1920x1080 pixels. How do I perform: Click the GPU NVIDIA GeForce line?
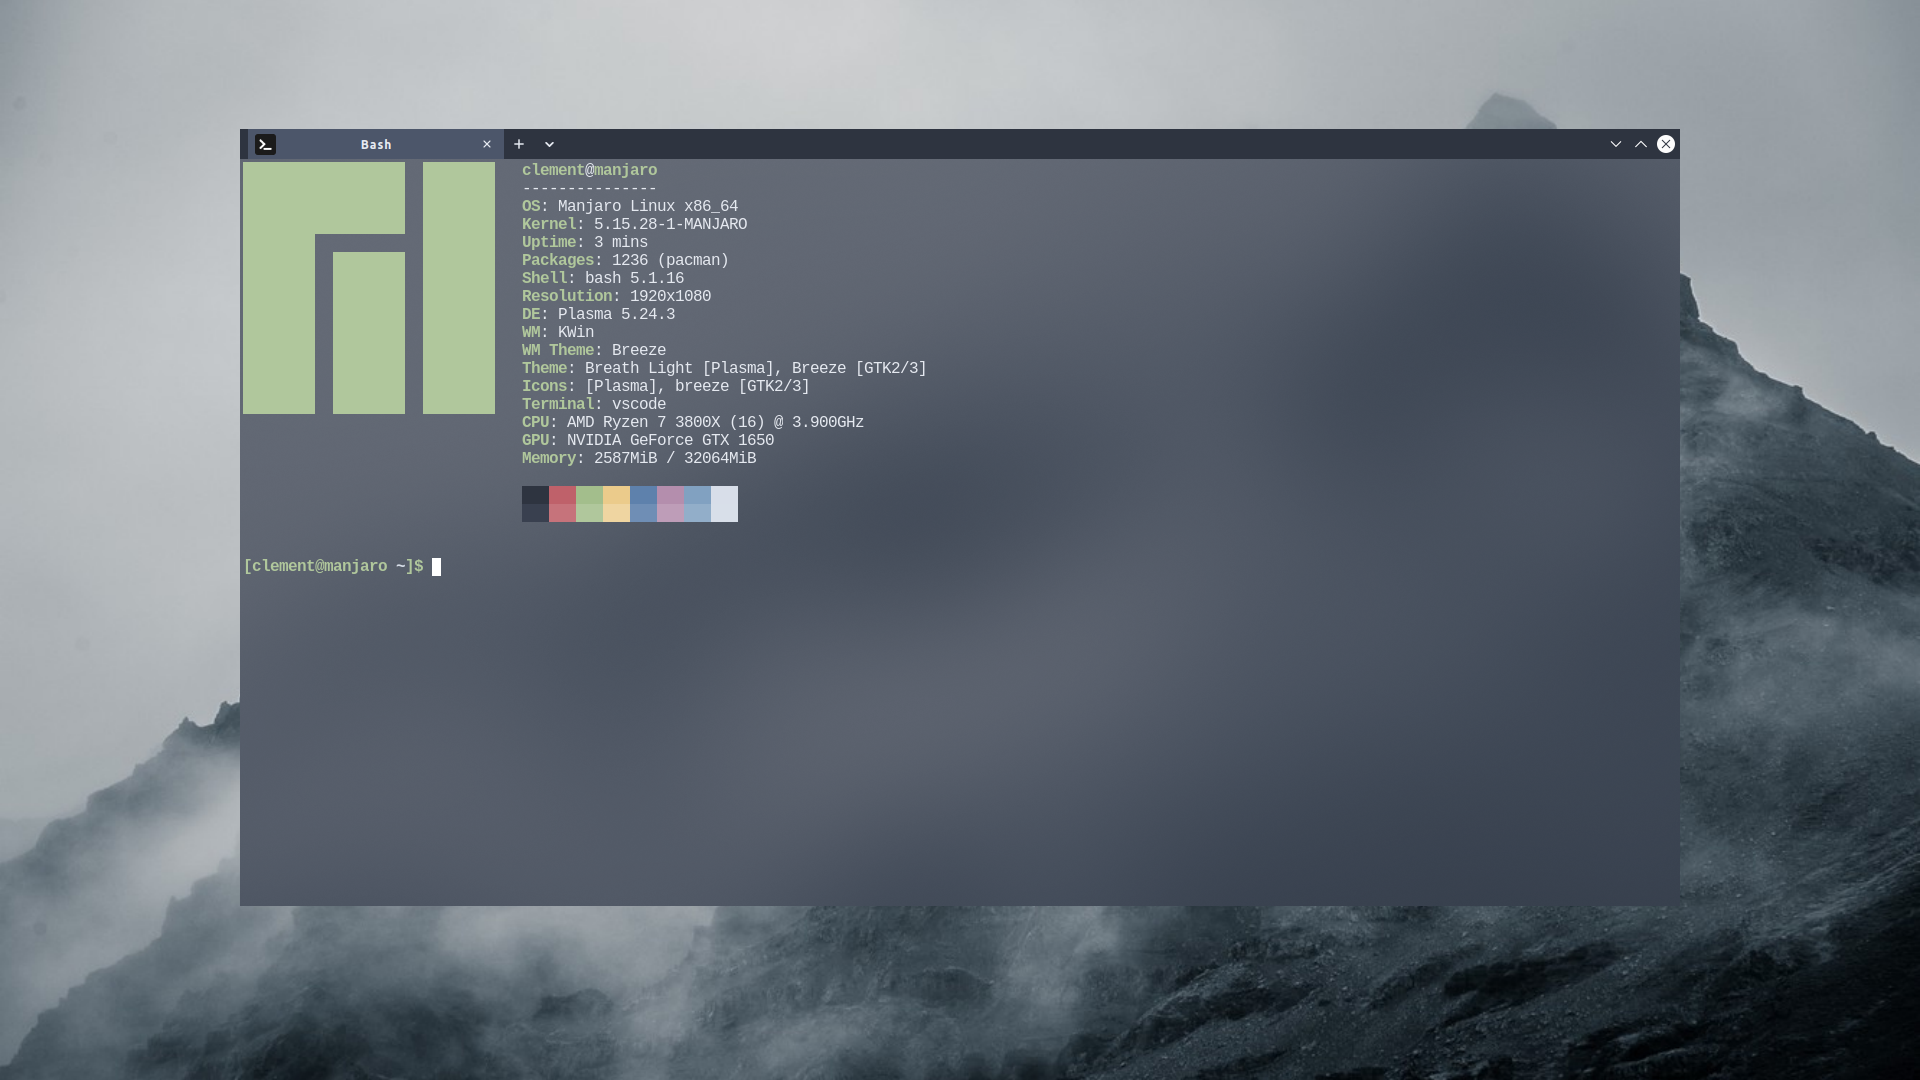[x=647, y=441]
